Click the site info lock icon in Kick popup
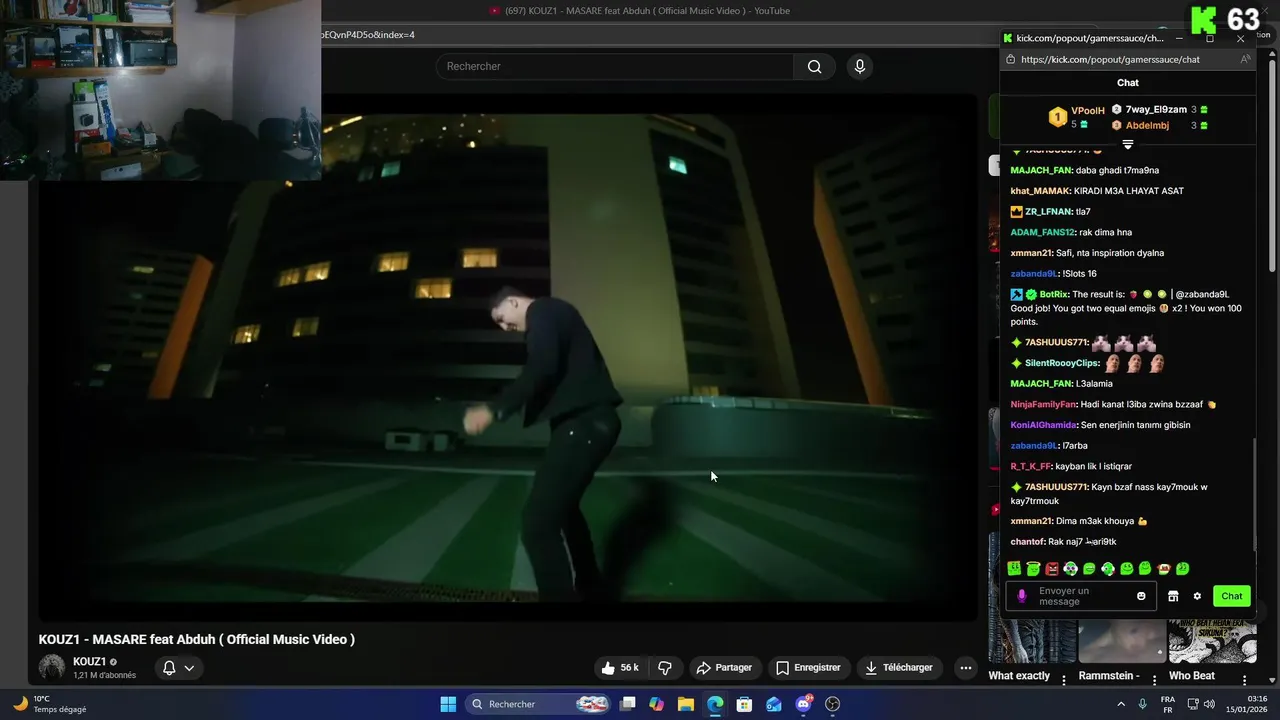This screenshot has height=720, width=1280. 1010,59
